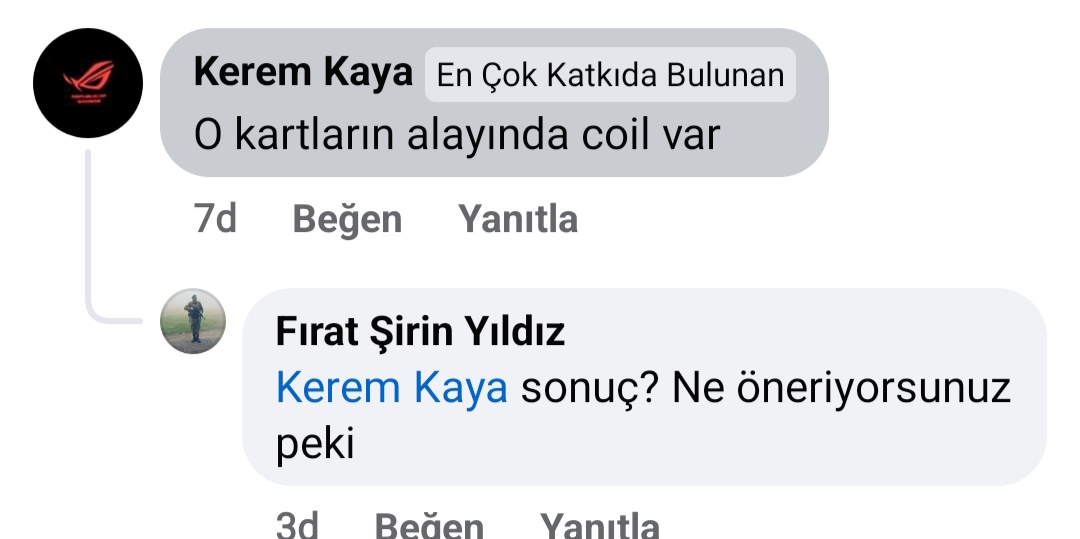Reply to Kerem Kaya's comment via Yanıtla
Screen dimensions: 1080x539
[x=518, y=220]
